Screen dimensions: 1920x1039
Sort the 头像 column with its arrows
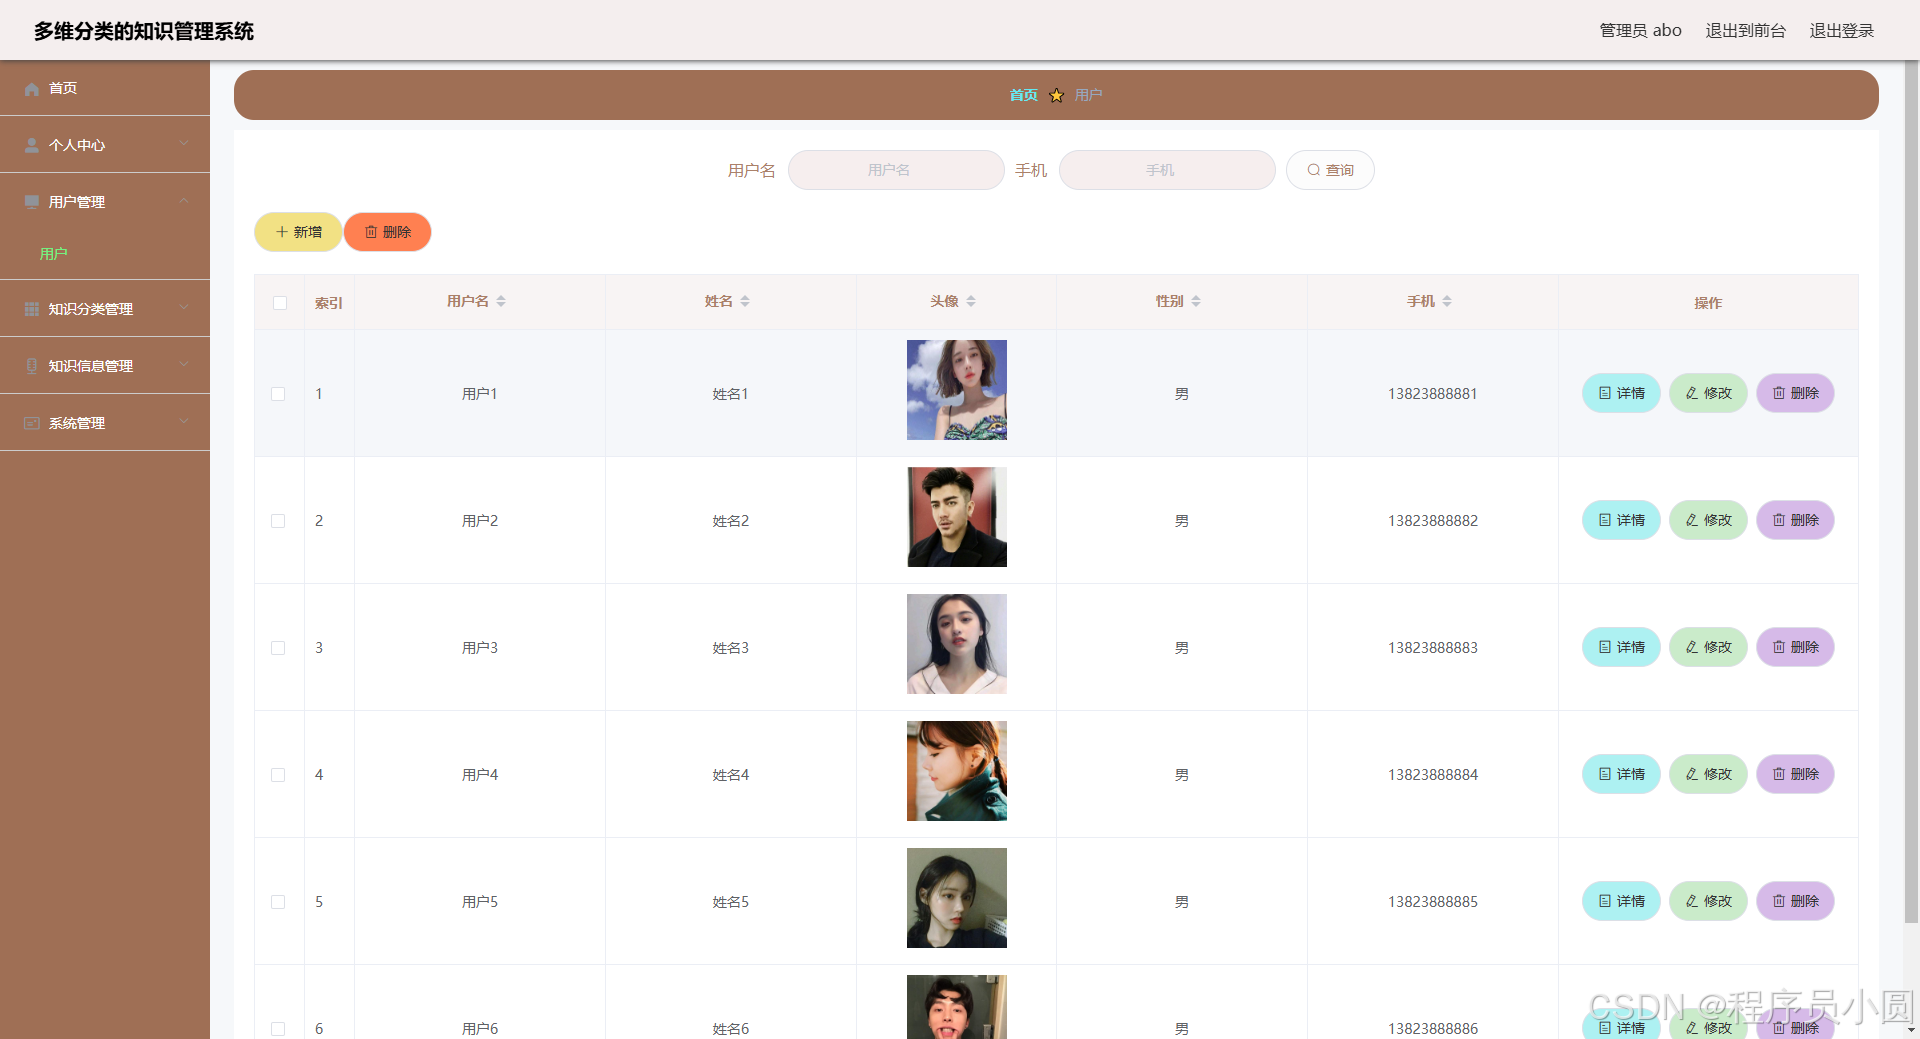pyautogui.click(x=971, y=301)
